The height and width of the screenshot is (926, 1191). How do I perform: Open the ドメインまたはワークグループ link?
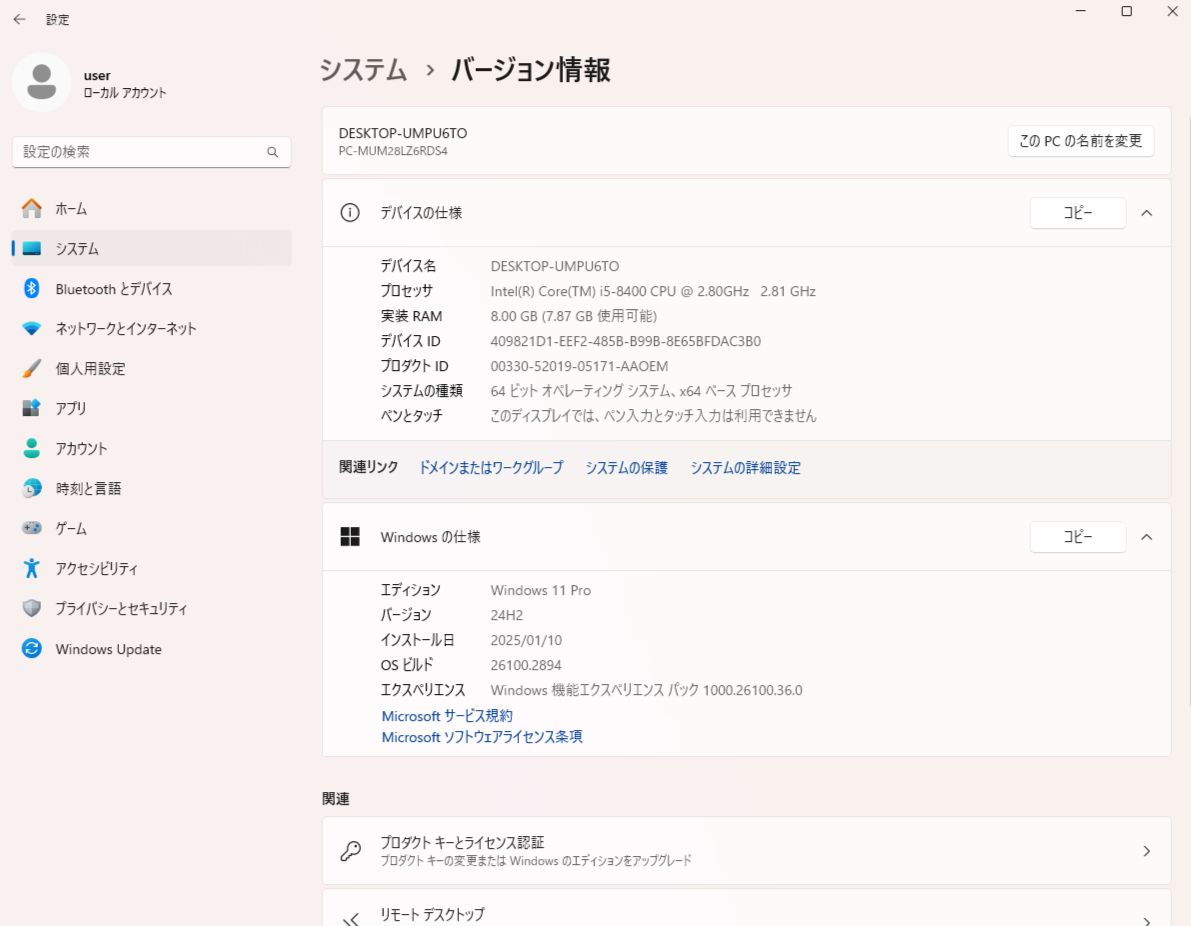coord(491,468)
